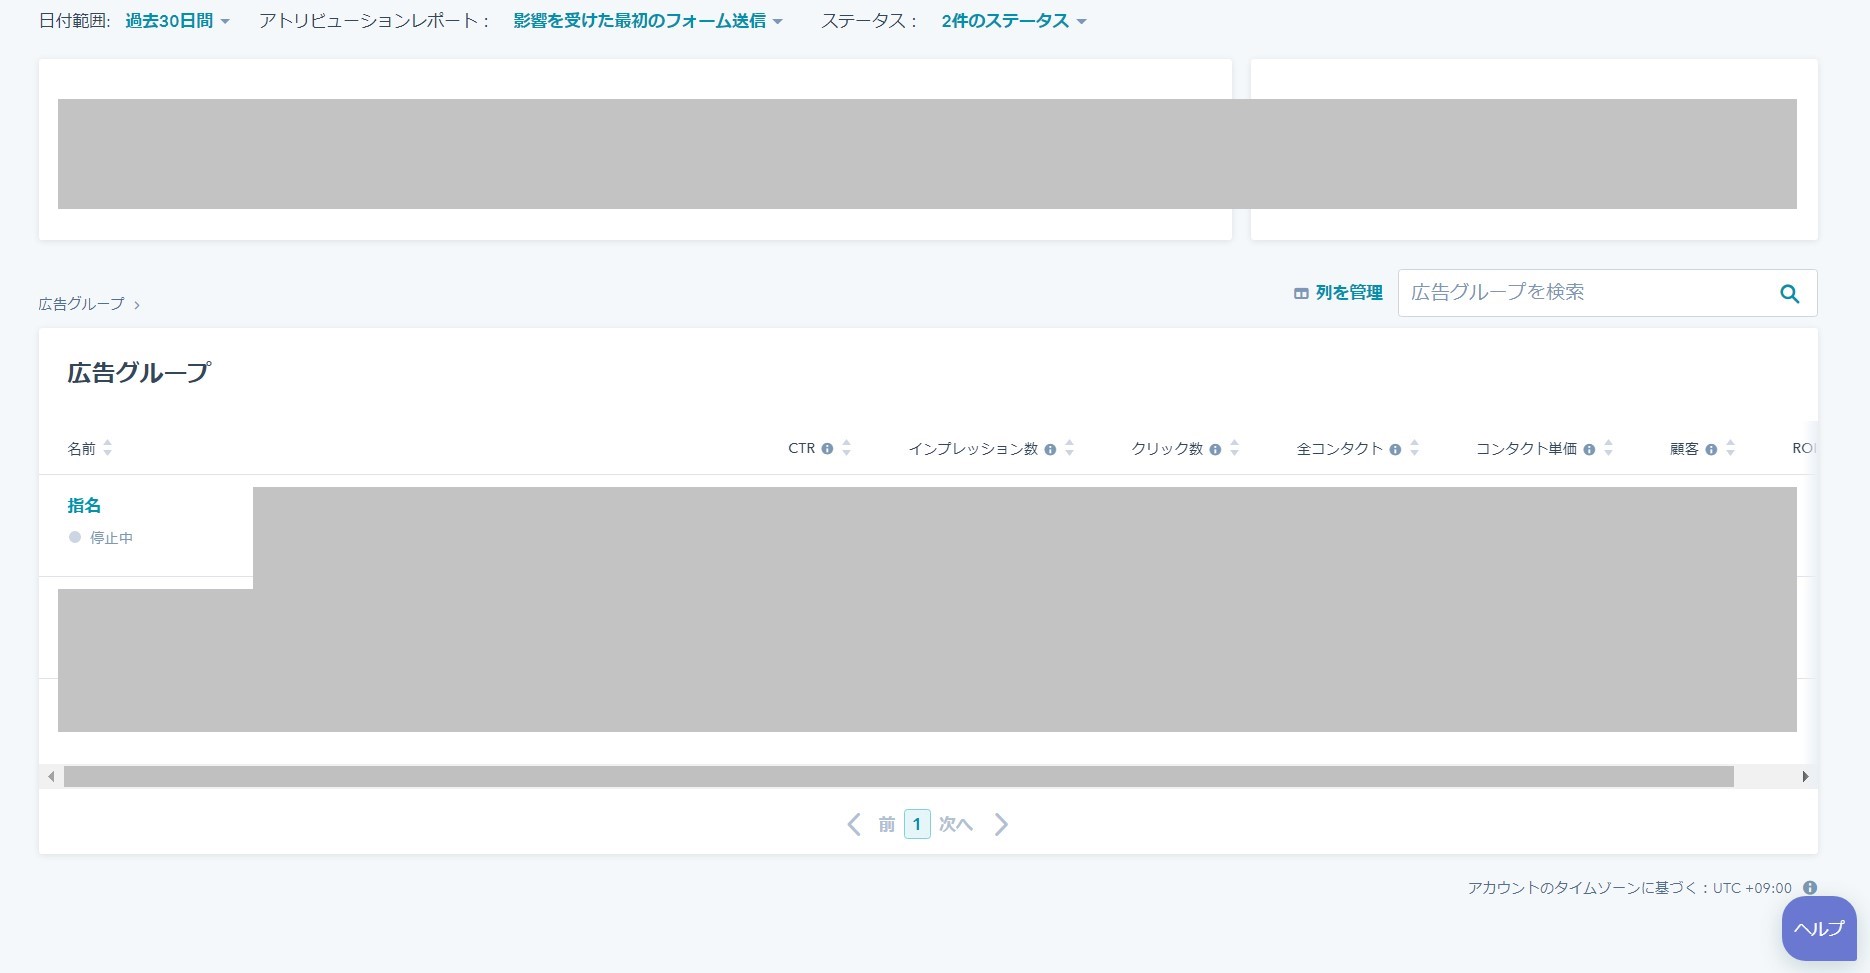This screenshot has height=973, width=1870.
Task: Sort by コンタクト単価 column arrows
Action: click(x=1608, y=449)
